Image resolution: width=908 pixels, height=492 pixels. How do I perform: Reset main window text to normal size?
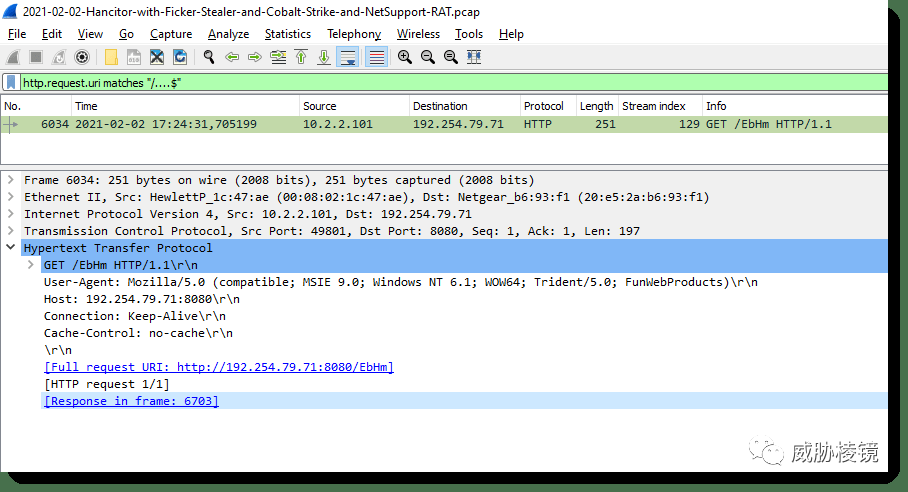click(x=451, y=57)
